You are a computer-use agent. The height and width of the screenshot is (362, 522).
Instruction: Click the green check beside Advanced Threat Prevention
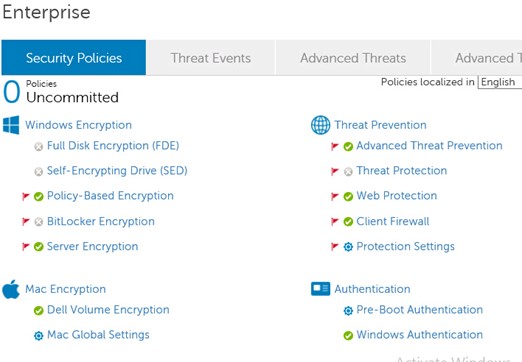click(x=348, y=147)
